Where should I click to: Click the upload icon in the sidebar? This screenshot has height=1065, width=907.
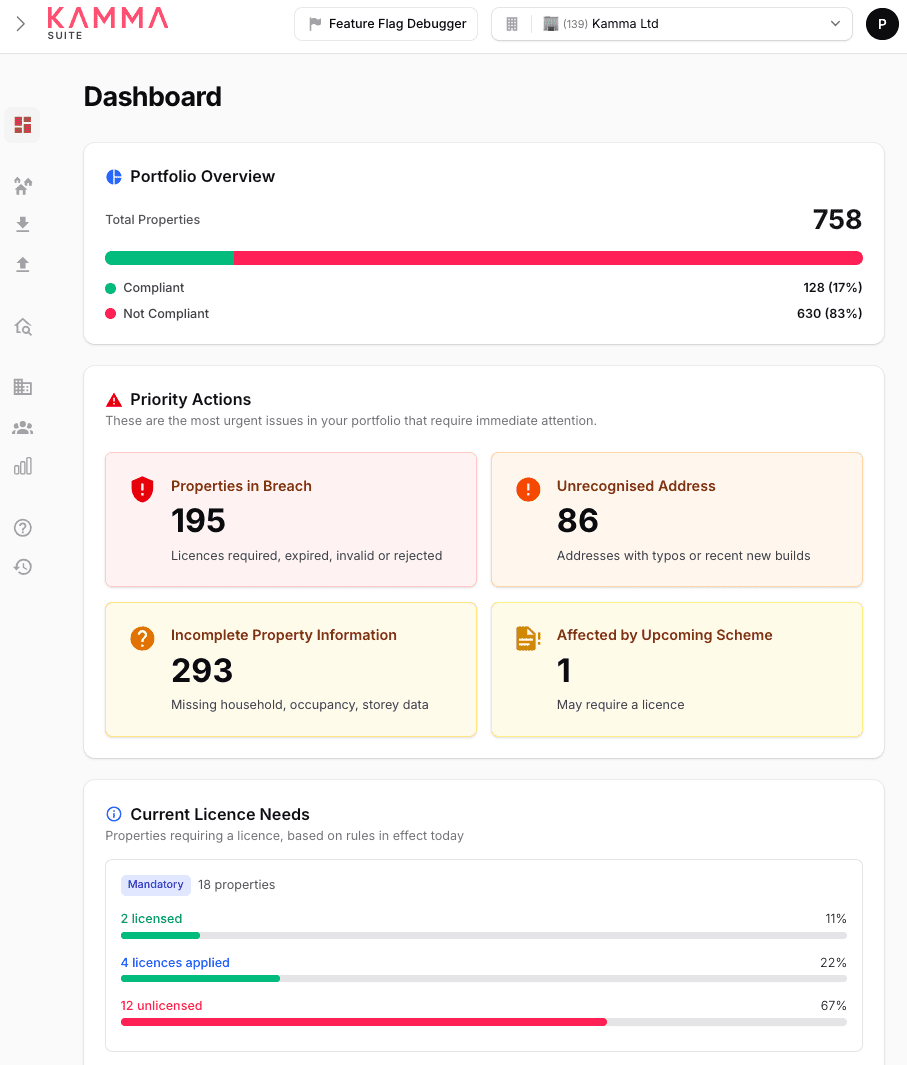pos(22,264)
